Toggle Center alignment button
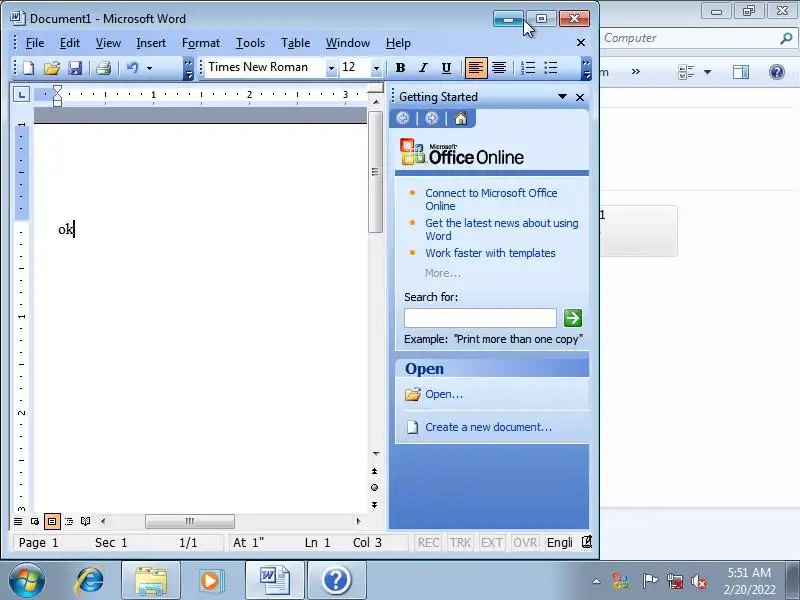Image resolution: width=800 pixels, height=600 pixels. click(499, 68)
